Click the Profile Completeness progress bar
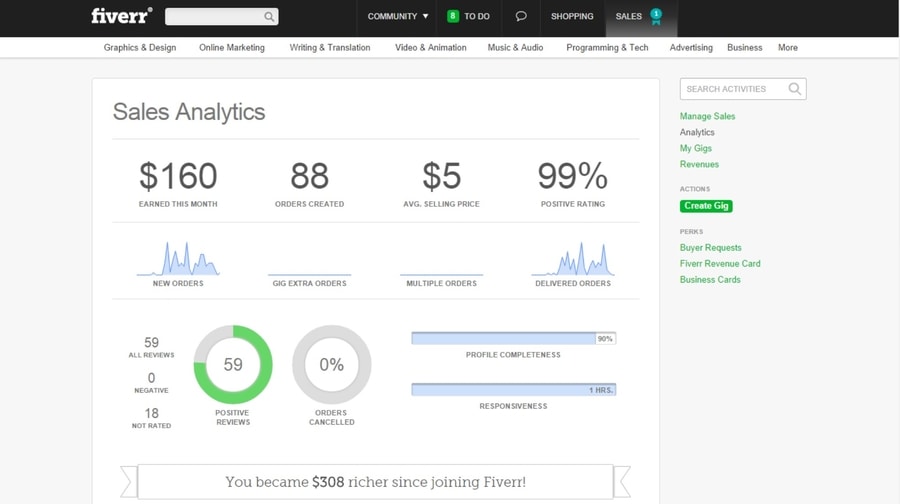 pyautogui.click(x=514, y=339)
